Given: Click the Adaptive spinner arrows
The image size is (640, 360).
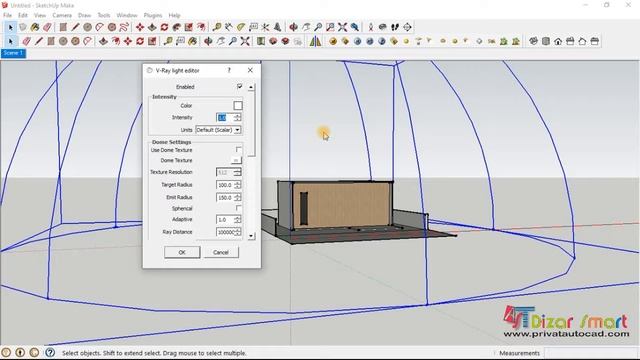Looking at the screenshot, I should click(x=238, y=220).
